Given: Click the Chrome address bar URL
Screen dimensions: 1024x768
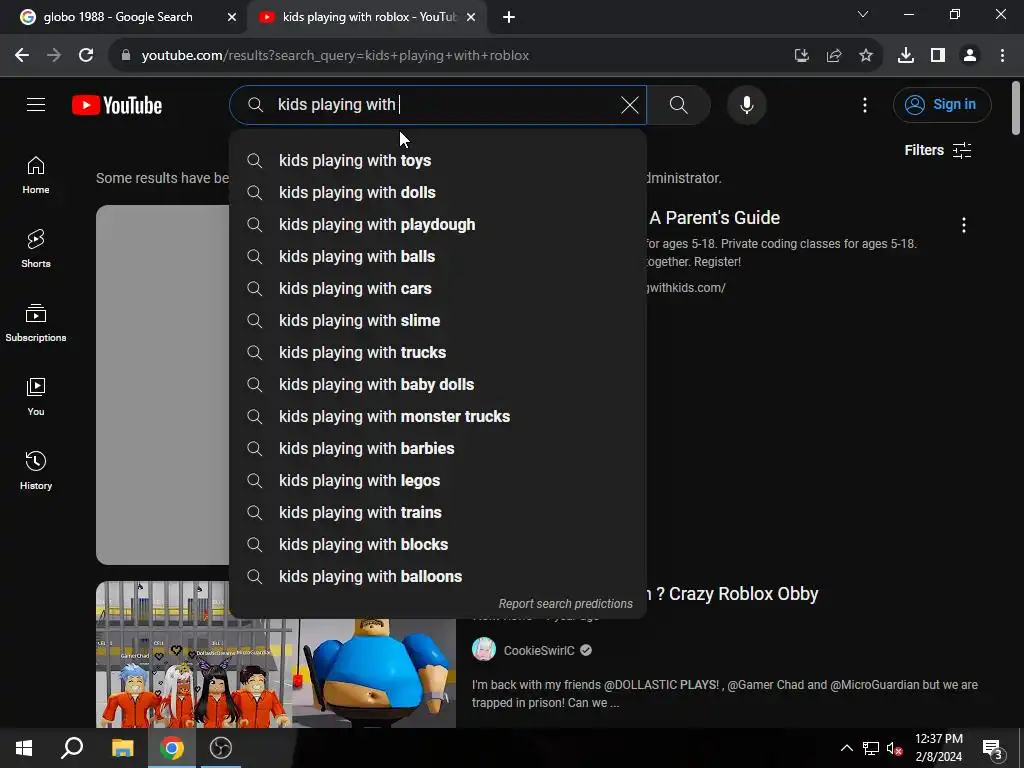Looking at the screenshot, I should click(335, 56).
